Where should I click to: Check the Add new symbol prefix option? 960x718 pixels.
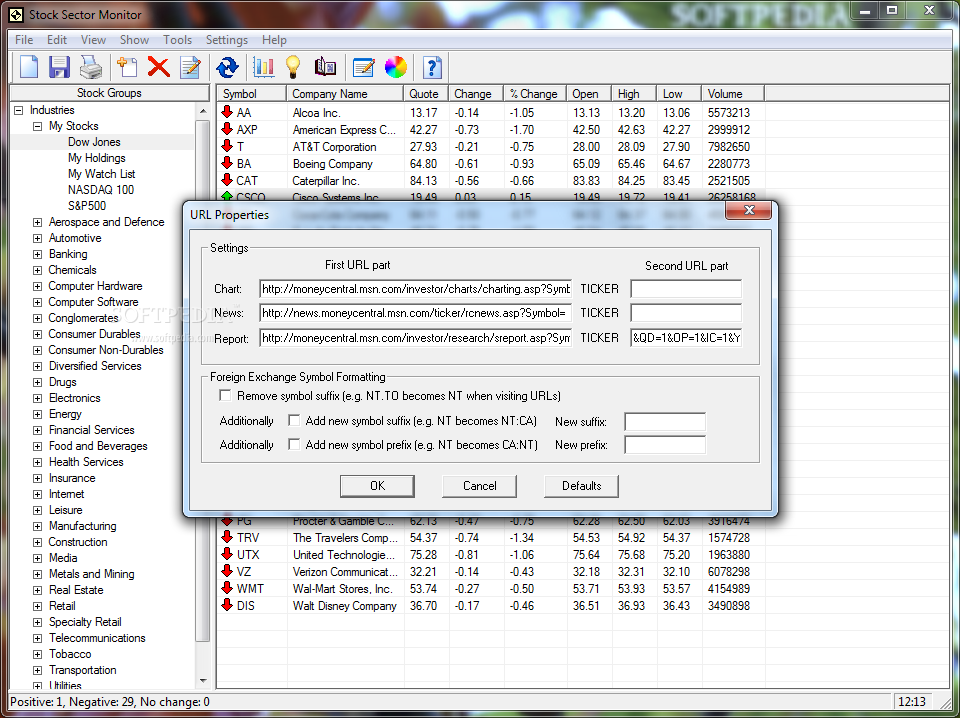click(x=294, y=444)
